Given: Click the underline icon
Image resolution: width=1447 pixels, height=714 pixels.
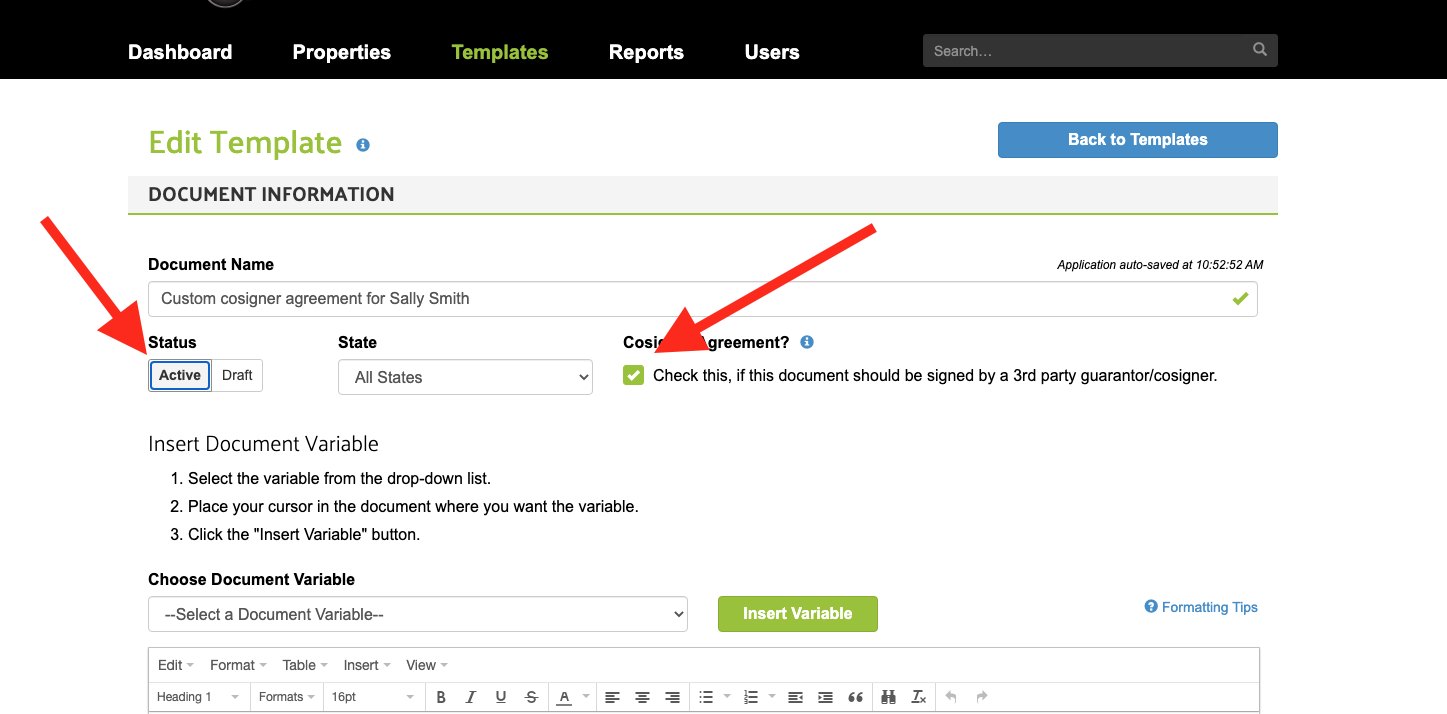Looking at the screenshot, I should pos(501,697).
